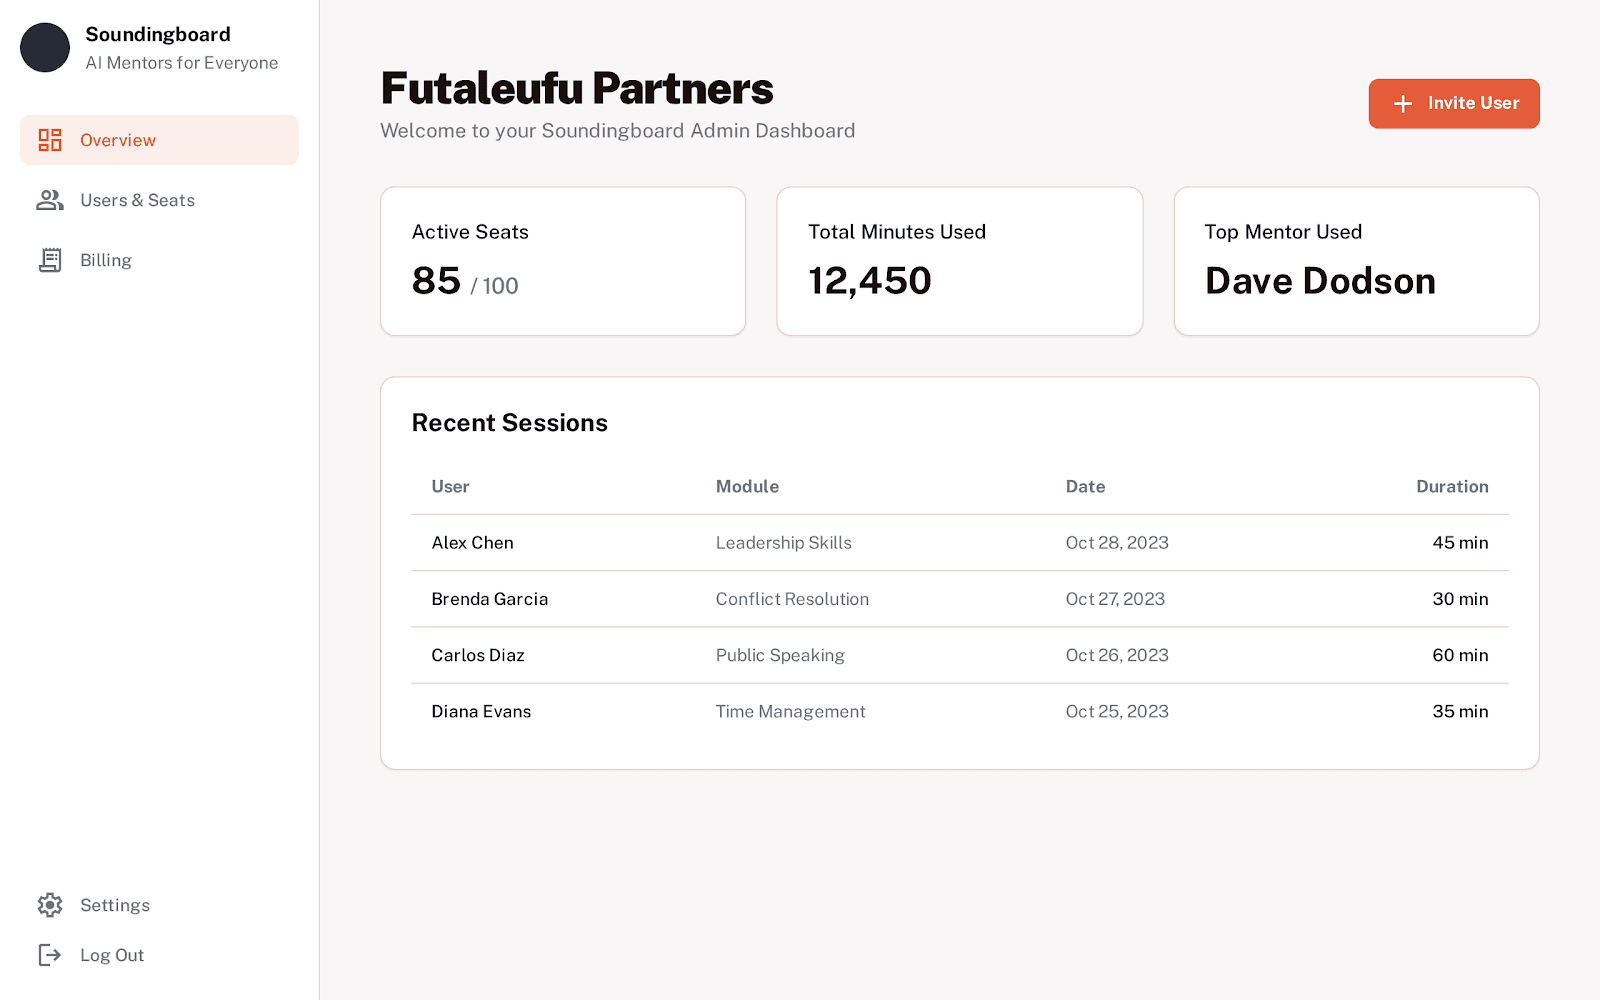
Task: Go to Users & Seats
Action: click(159, 200)
